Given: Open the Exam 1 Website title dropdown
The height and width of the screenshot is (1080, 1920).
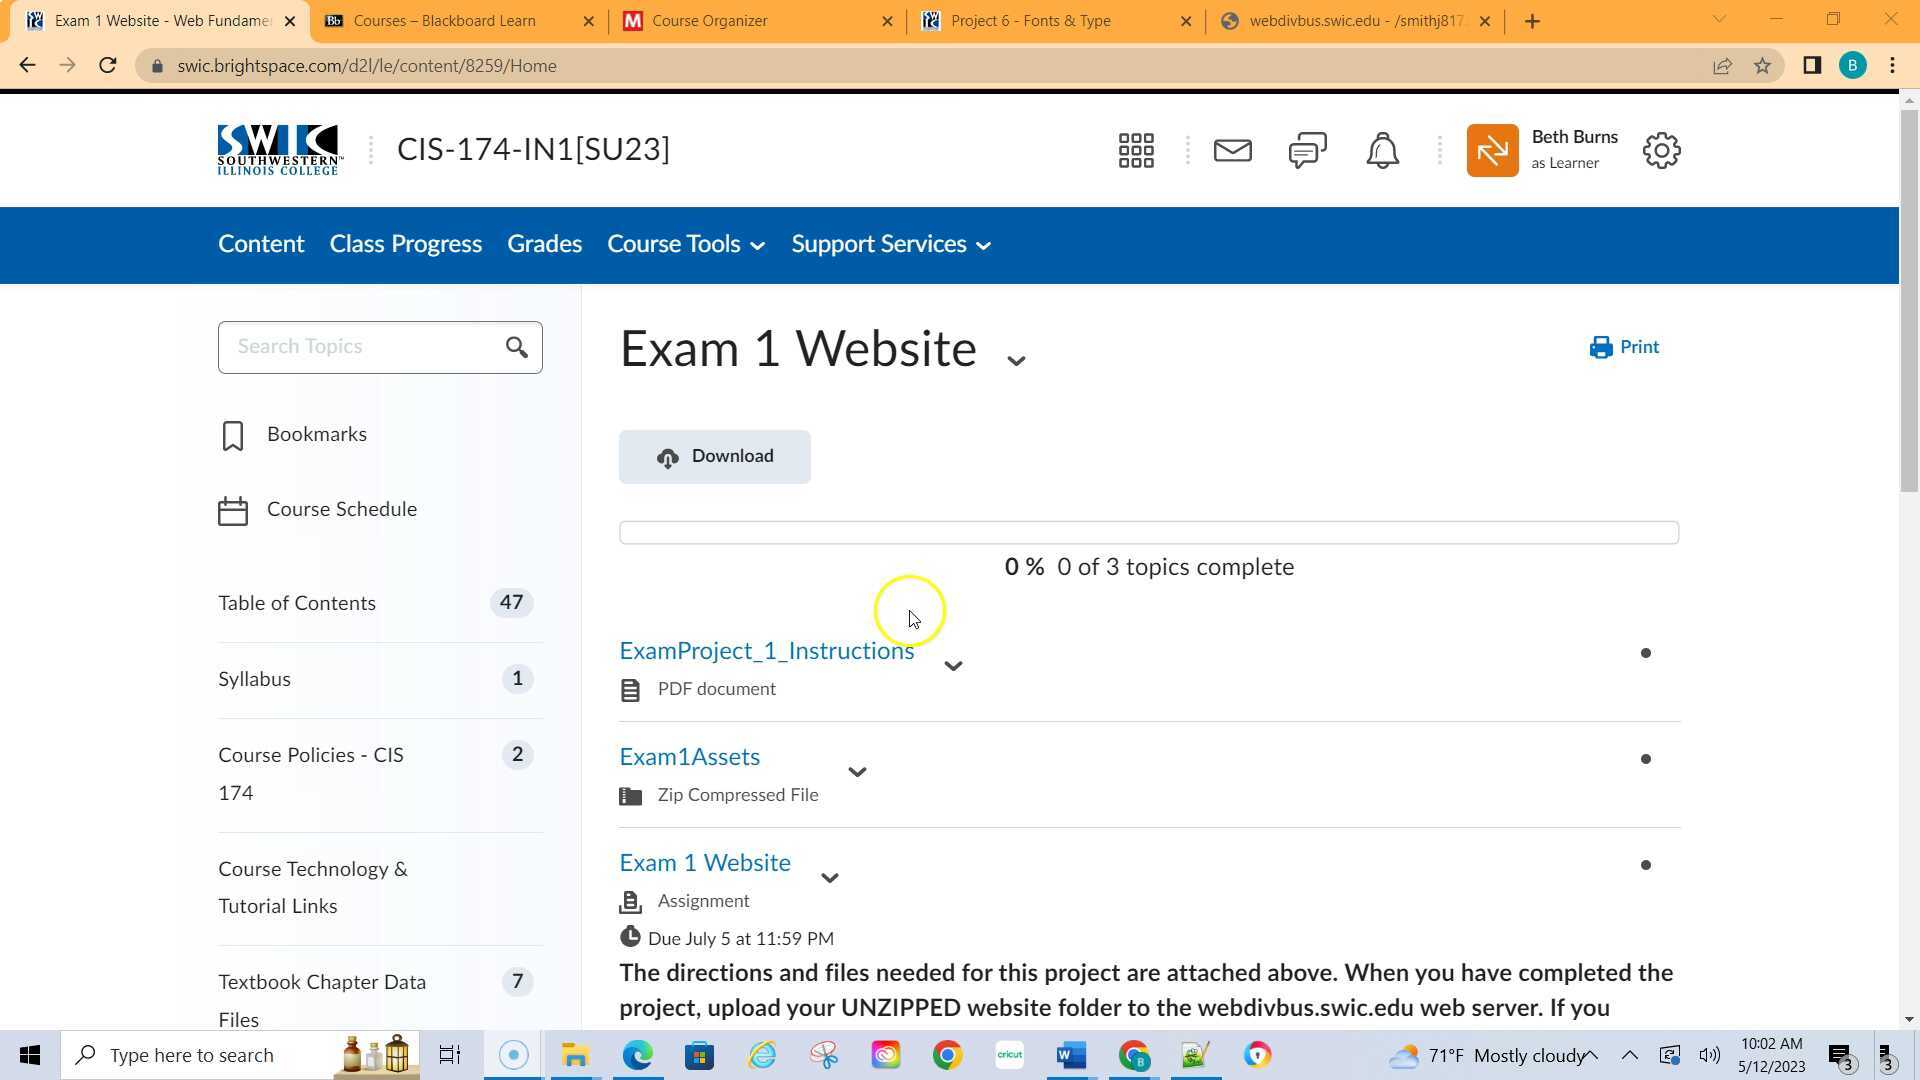Looking at the screenshot, I should pos(1016,359).
